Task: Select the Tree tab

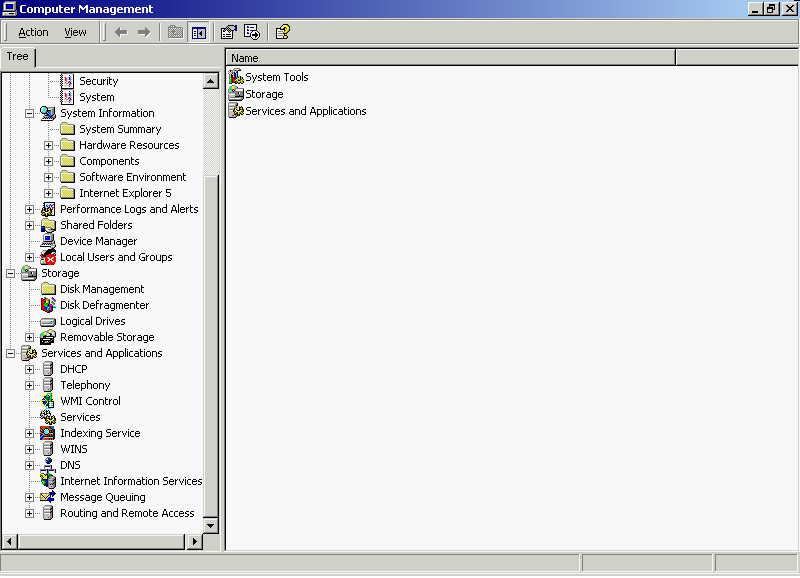Action: click(x=18, y=57)
